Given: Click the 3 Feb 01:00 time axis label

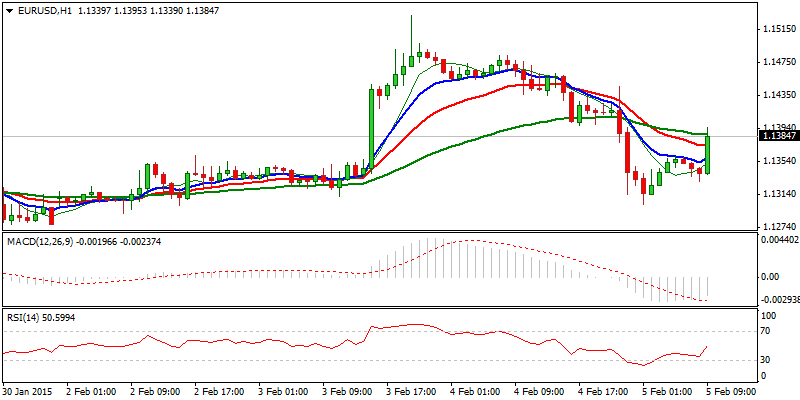Looking at the screenshot, I should (x=283, y=392).
